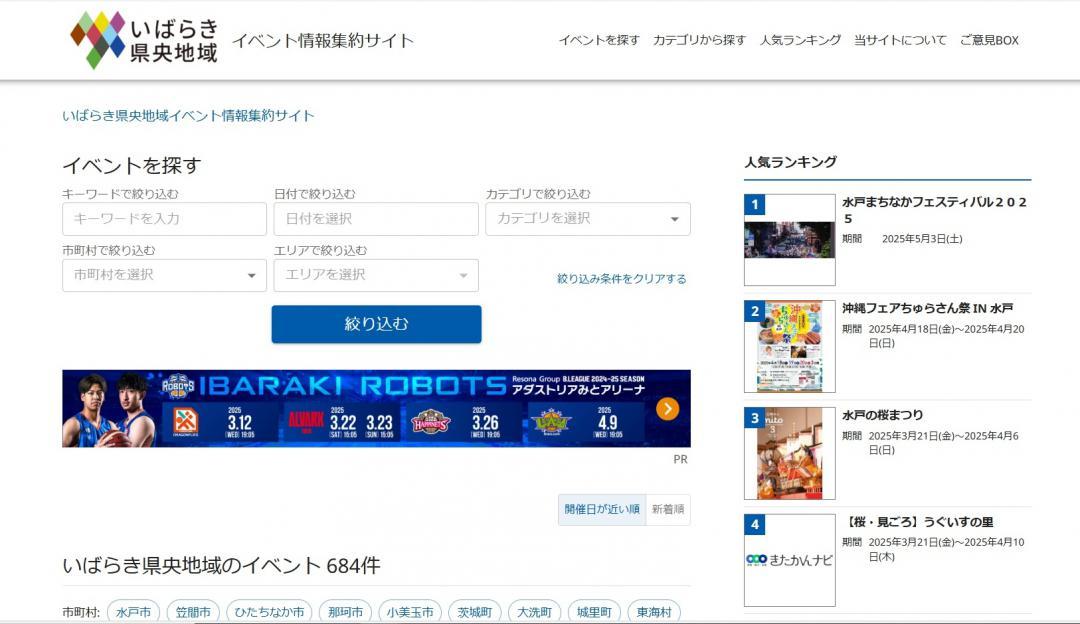Click the orange arrow on Ibaraki Robots banner

tap(668, 408)
